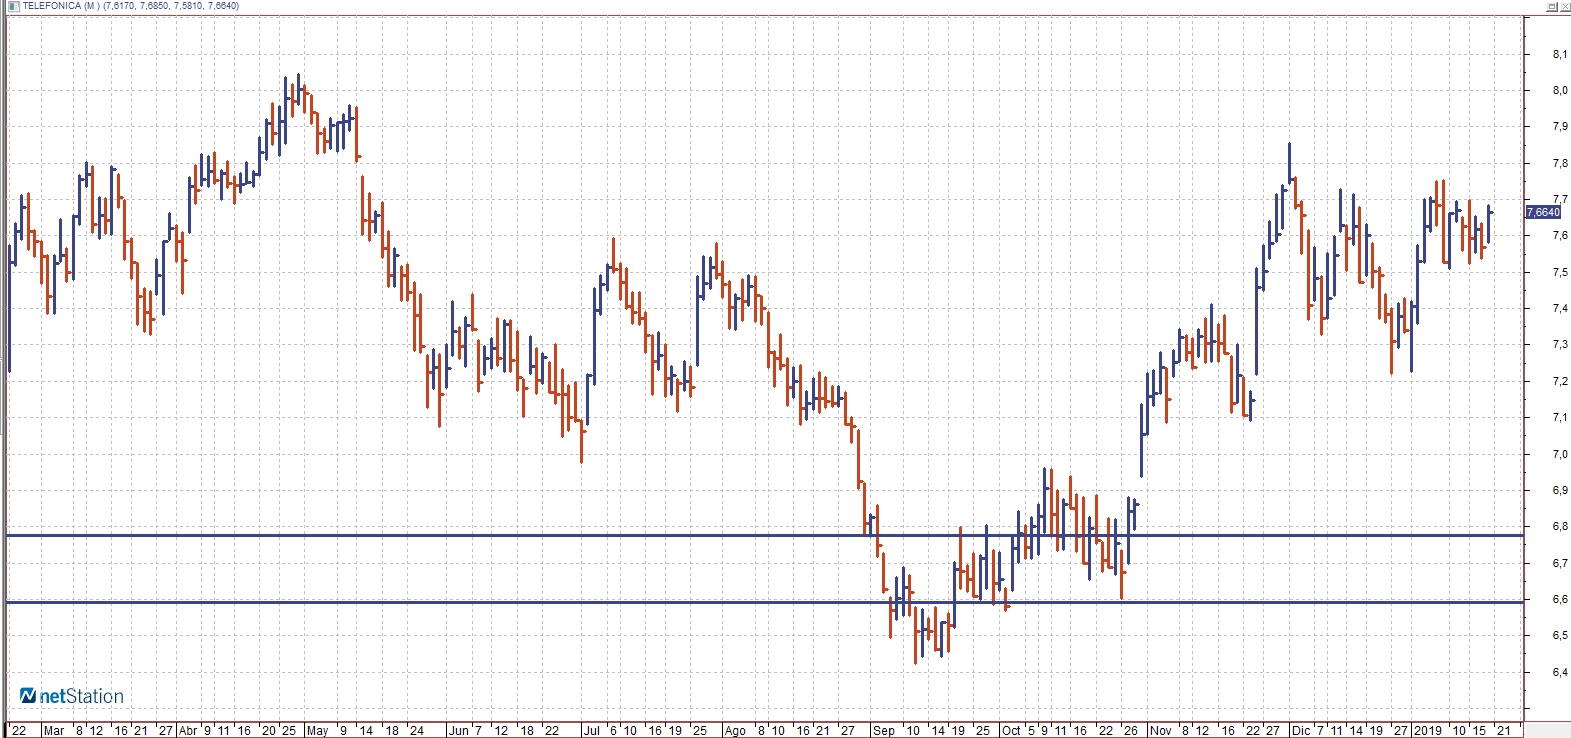Viewport: 1571px width, 738px height.
Task: Click the 6,5 price axis label
Action: pos(1559,635)
